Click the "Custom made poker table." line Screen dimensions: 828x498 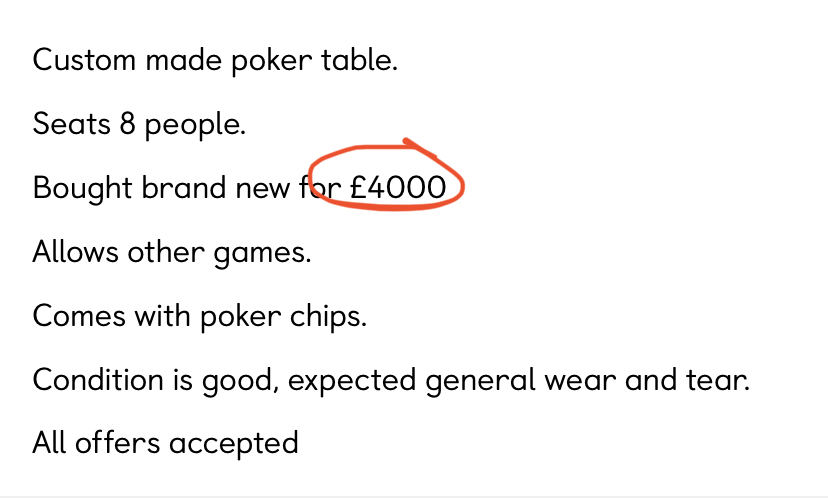(215, 60)
